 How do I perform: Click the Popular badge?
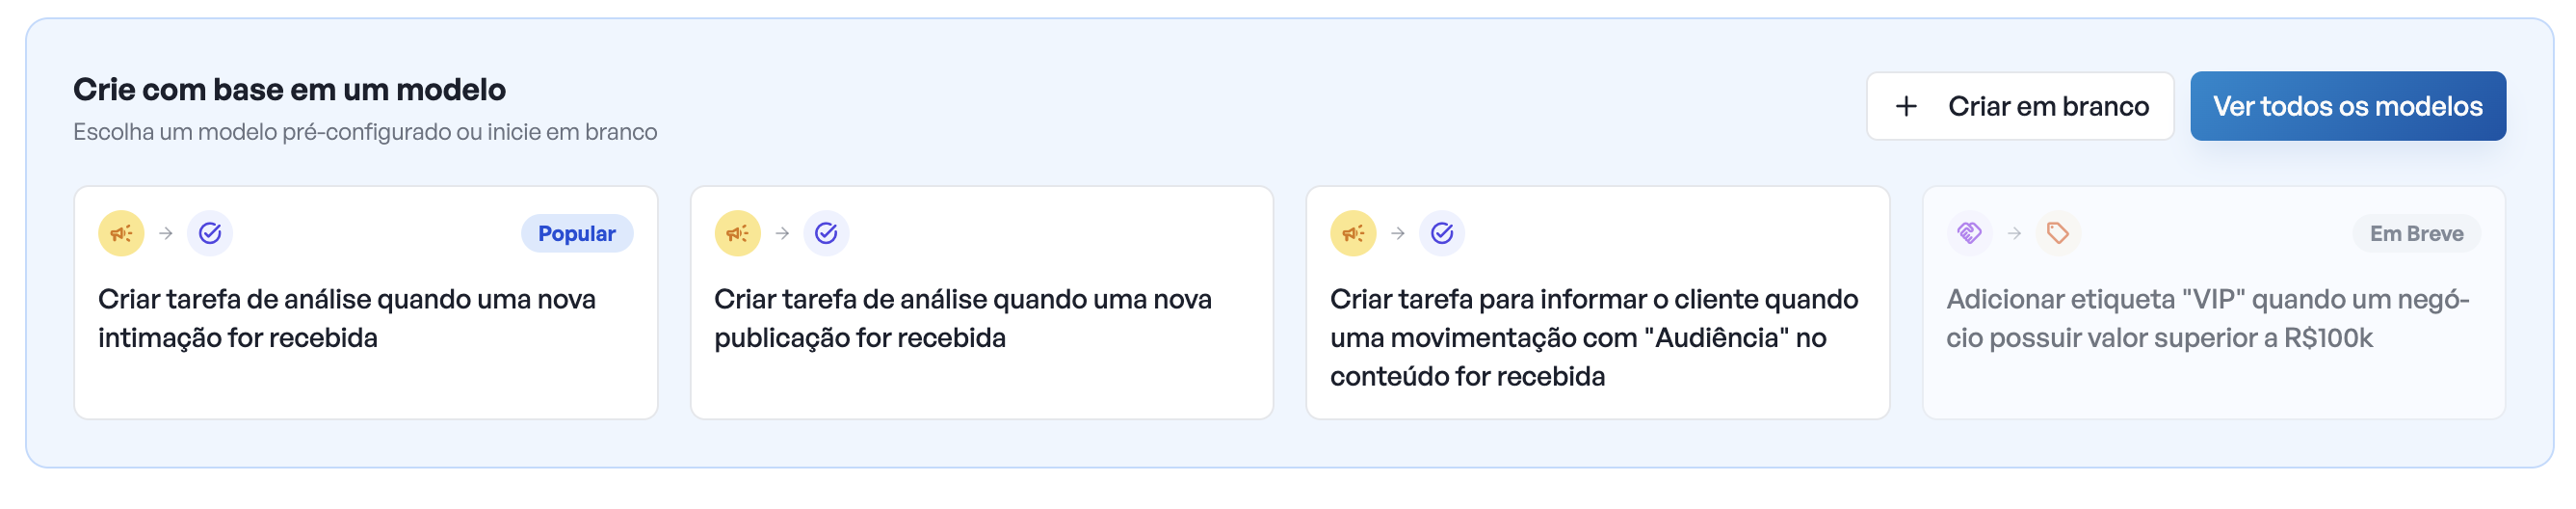click(x=576, y=233)
